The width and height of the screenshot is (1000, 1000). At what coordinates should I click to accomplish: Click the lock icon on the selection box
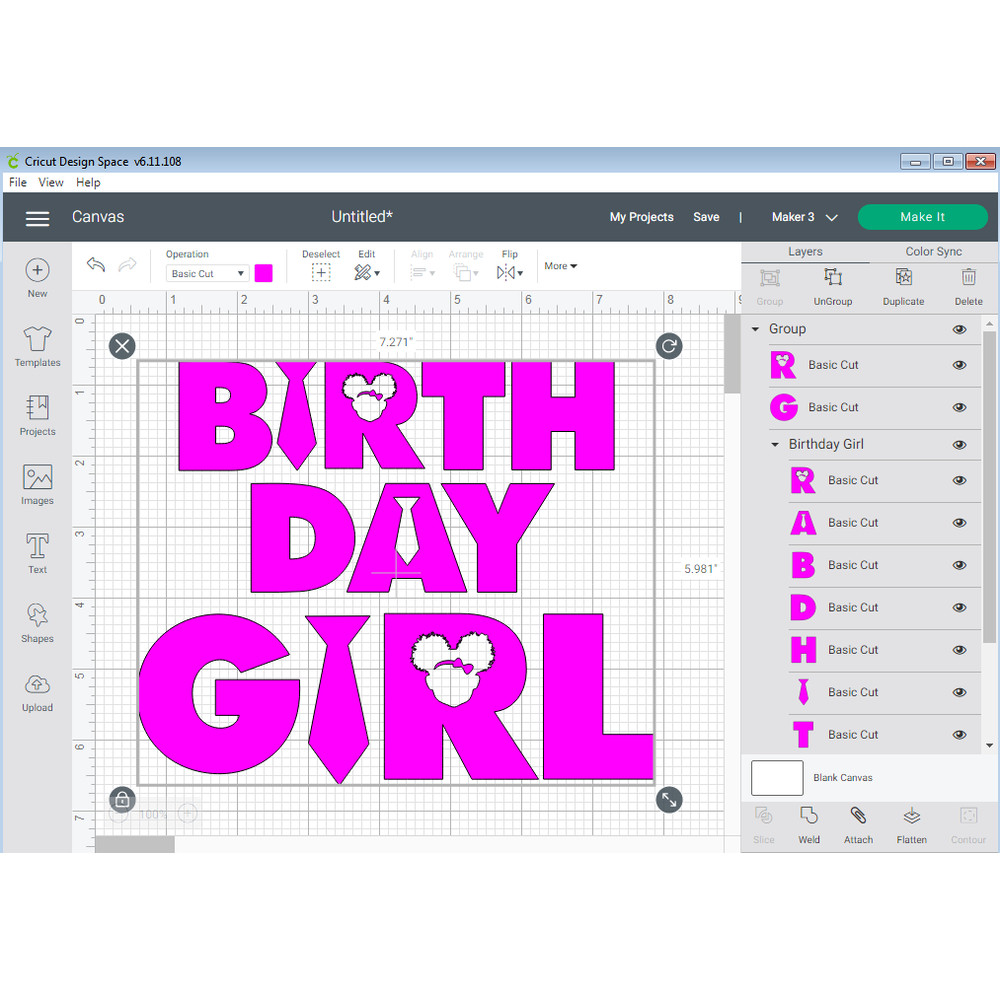[121, 799]
